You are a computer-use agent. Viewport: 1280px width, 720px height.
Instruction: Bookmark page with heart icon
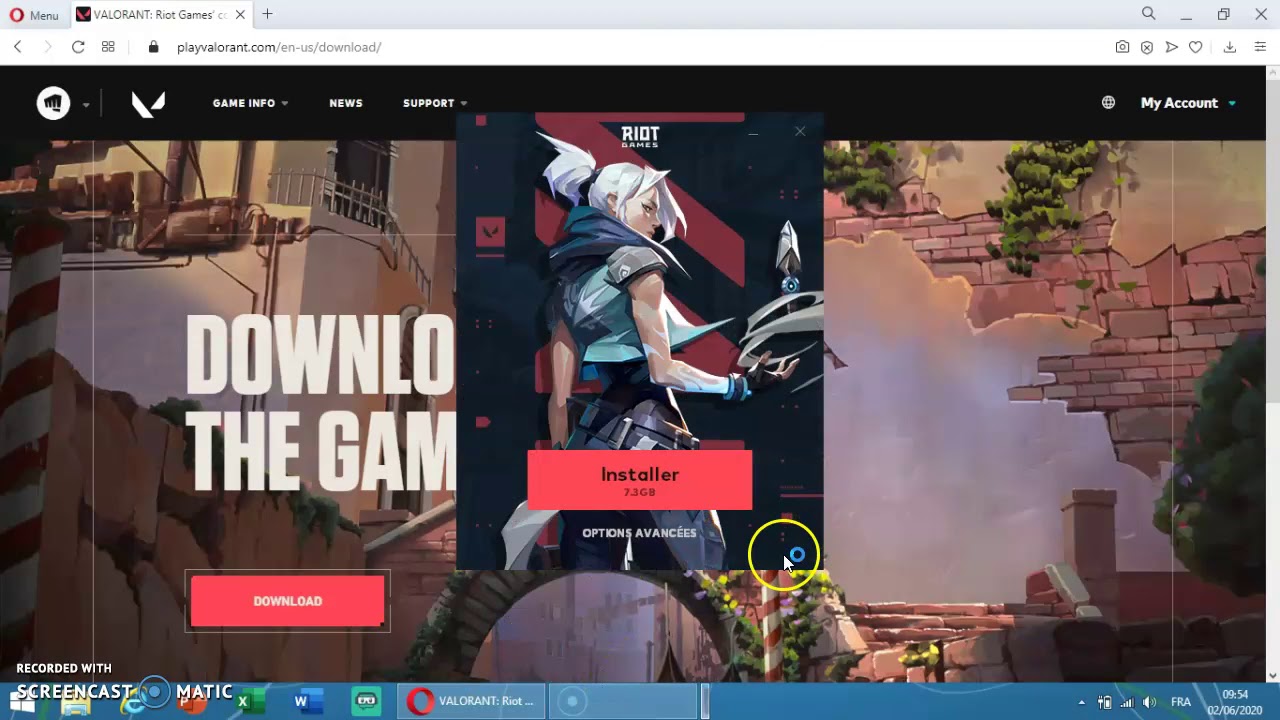point(1195,47)
